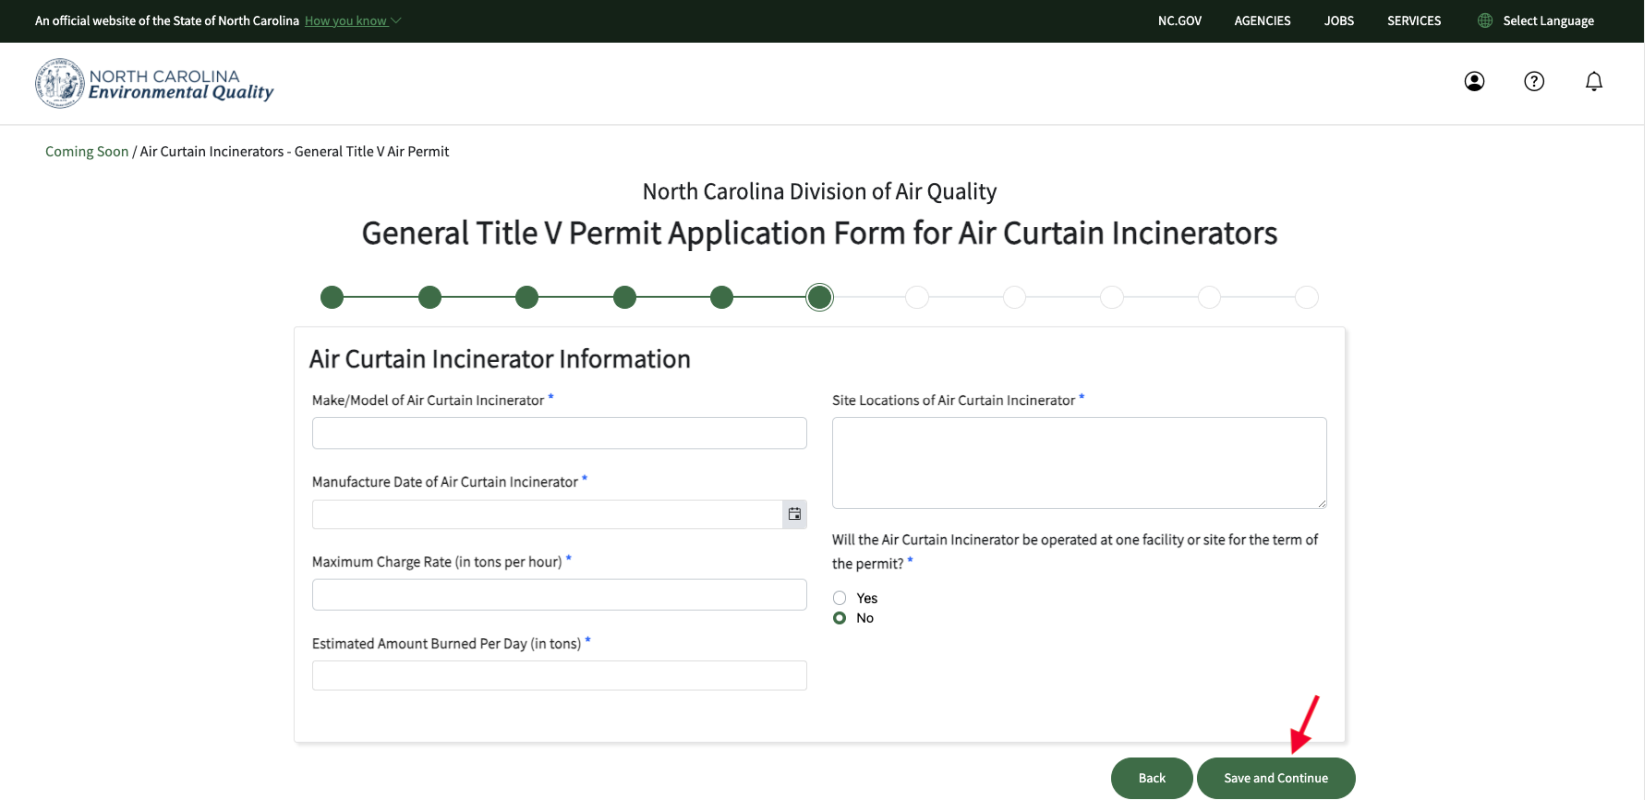Expand the How you know dropdown
The width and height of the screenshot is (1645, 800).
click(x=352, y=21)
